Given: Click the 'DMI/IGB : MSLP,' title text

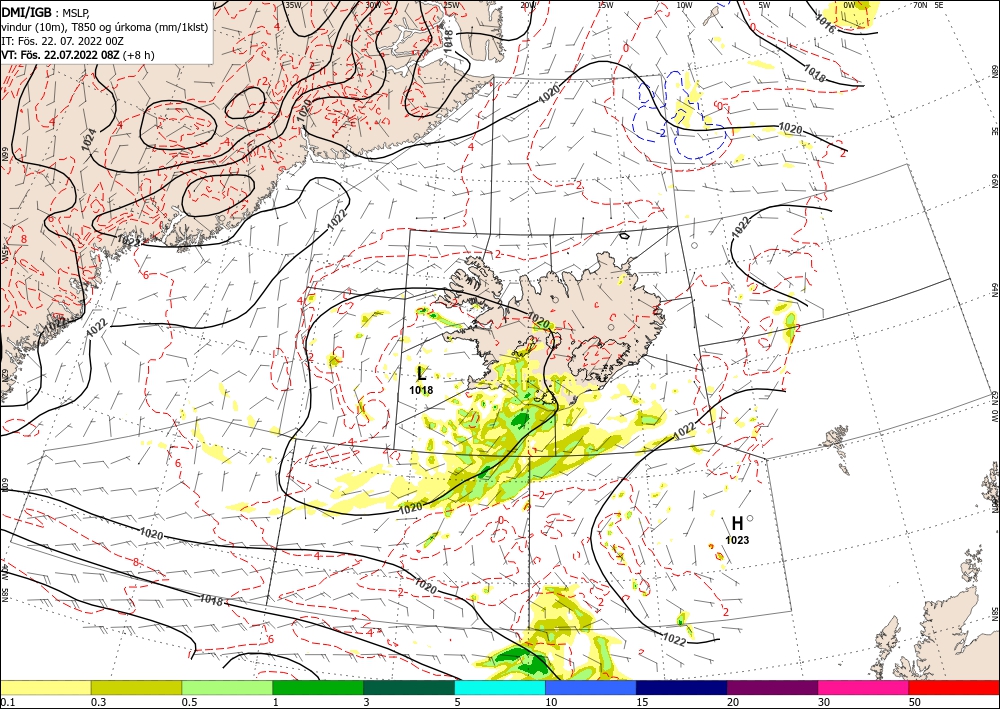Looking at the screenshot, I should coord(46,12).
